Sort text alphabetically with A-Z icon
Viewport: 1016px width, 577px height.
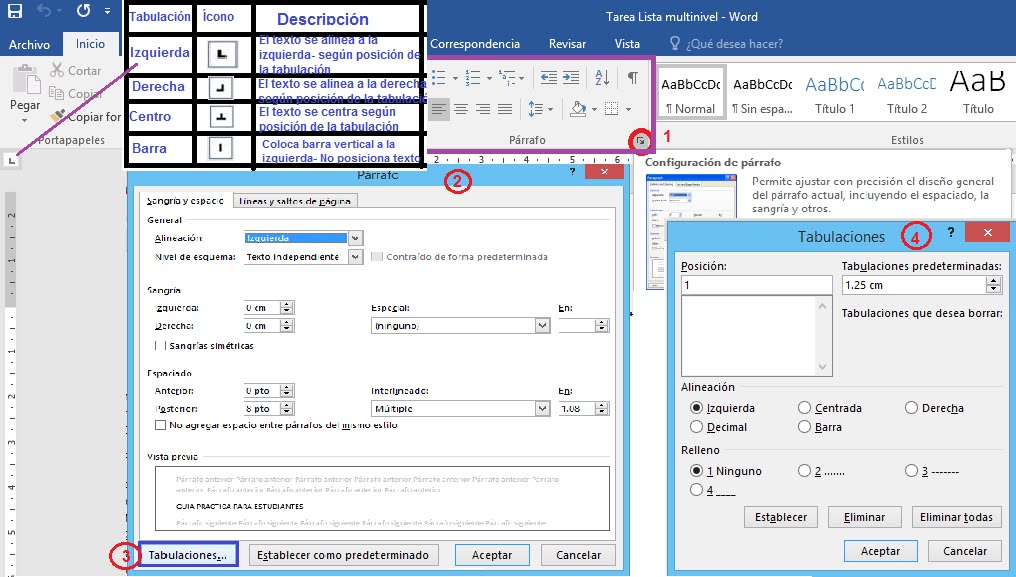601,78
